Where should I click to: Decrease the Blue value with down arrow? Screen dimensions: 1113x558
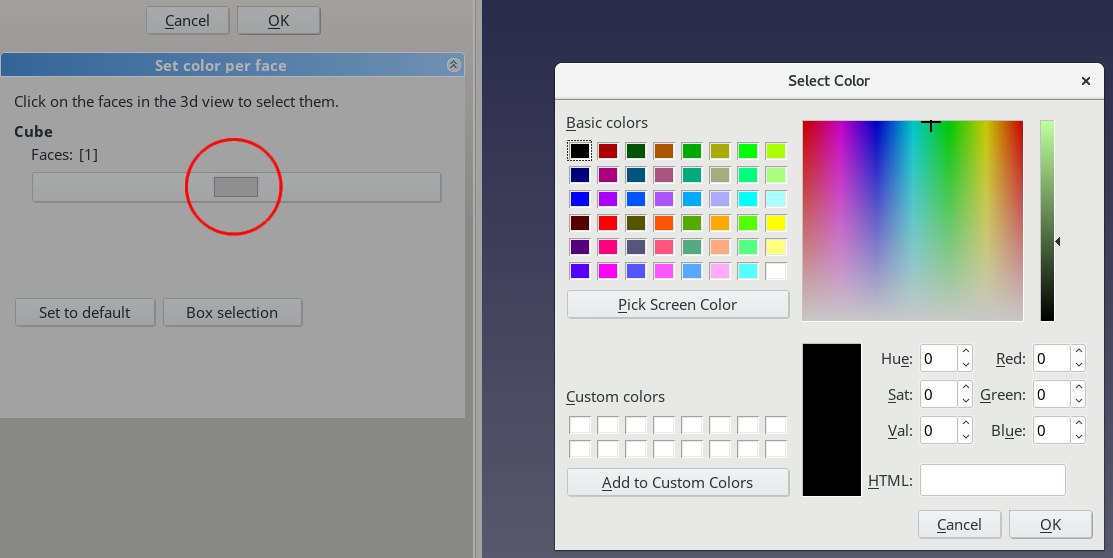[1077, 437]
